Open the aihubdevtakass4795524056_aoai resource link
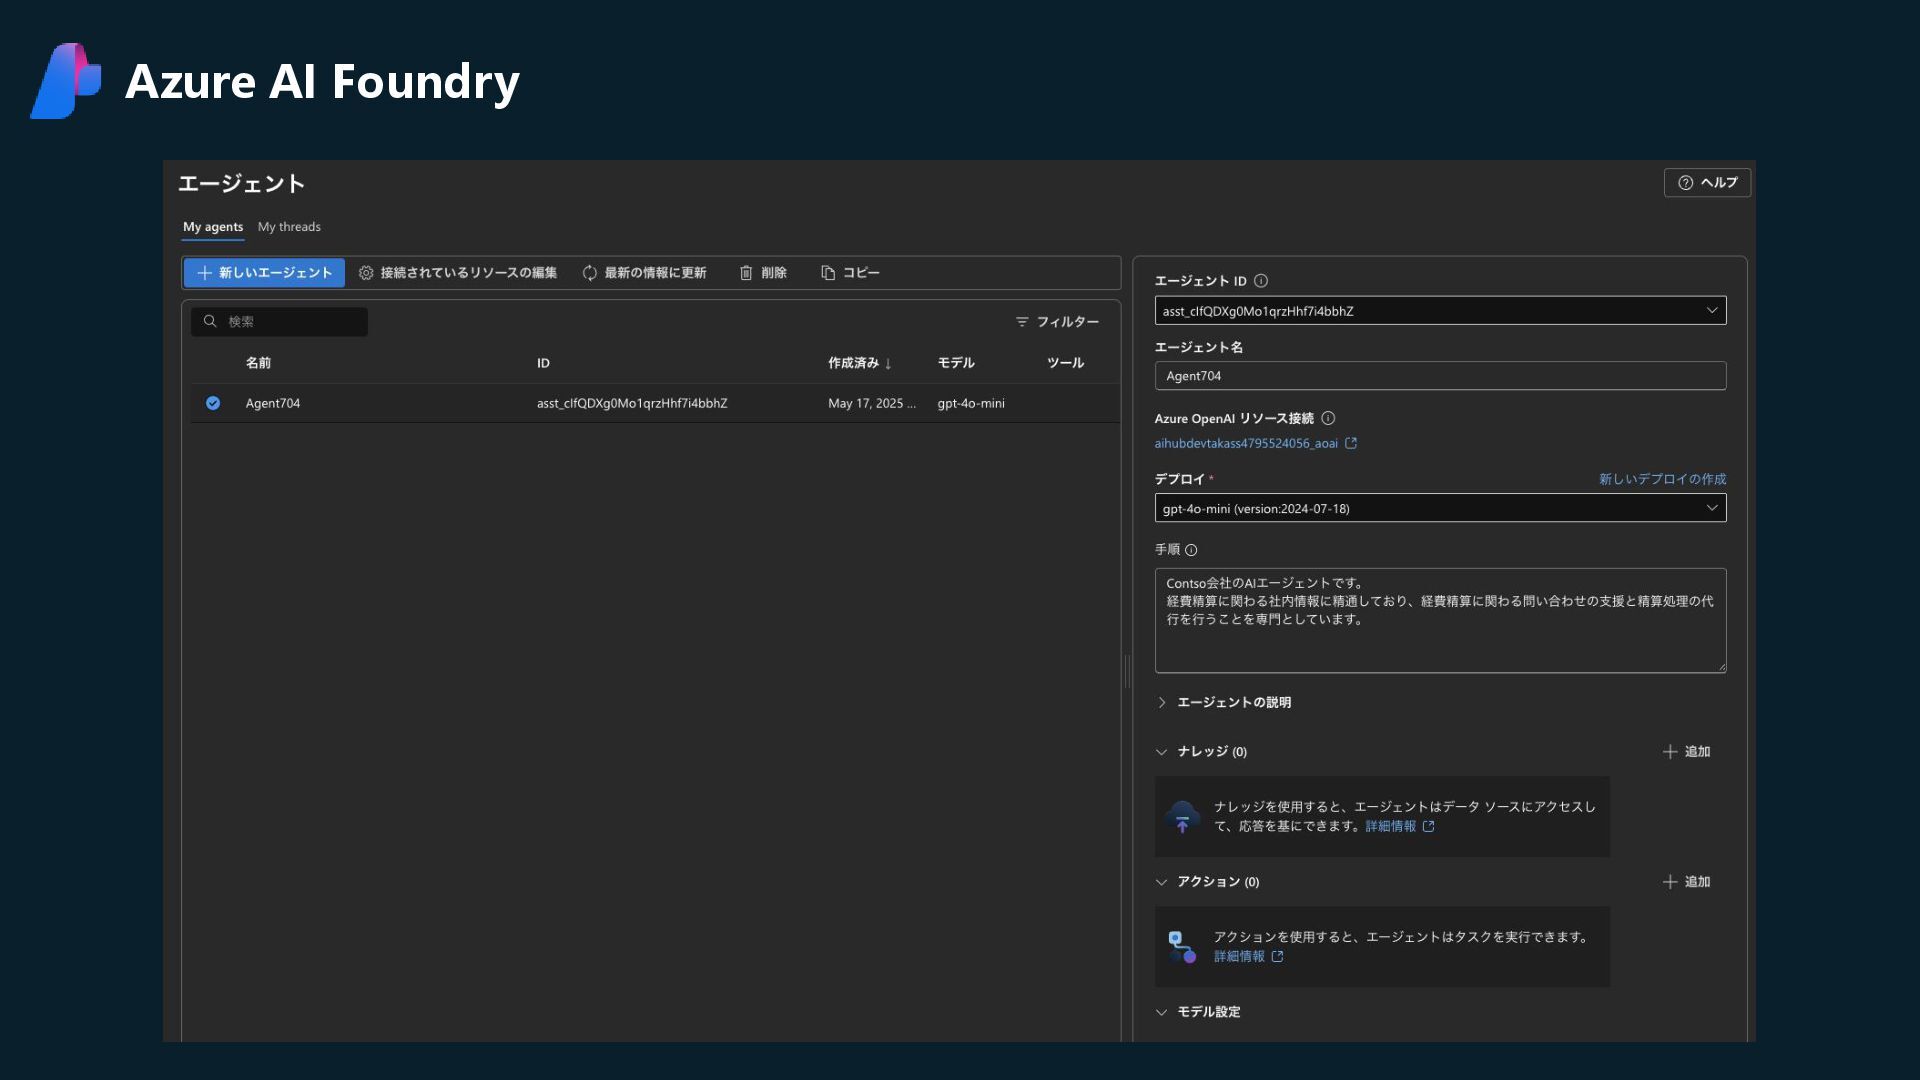This screenshot has height=1080, width=1920. (1246, 444)
